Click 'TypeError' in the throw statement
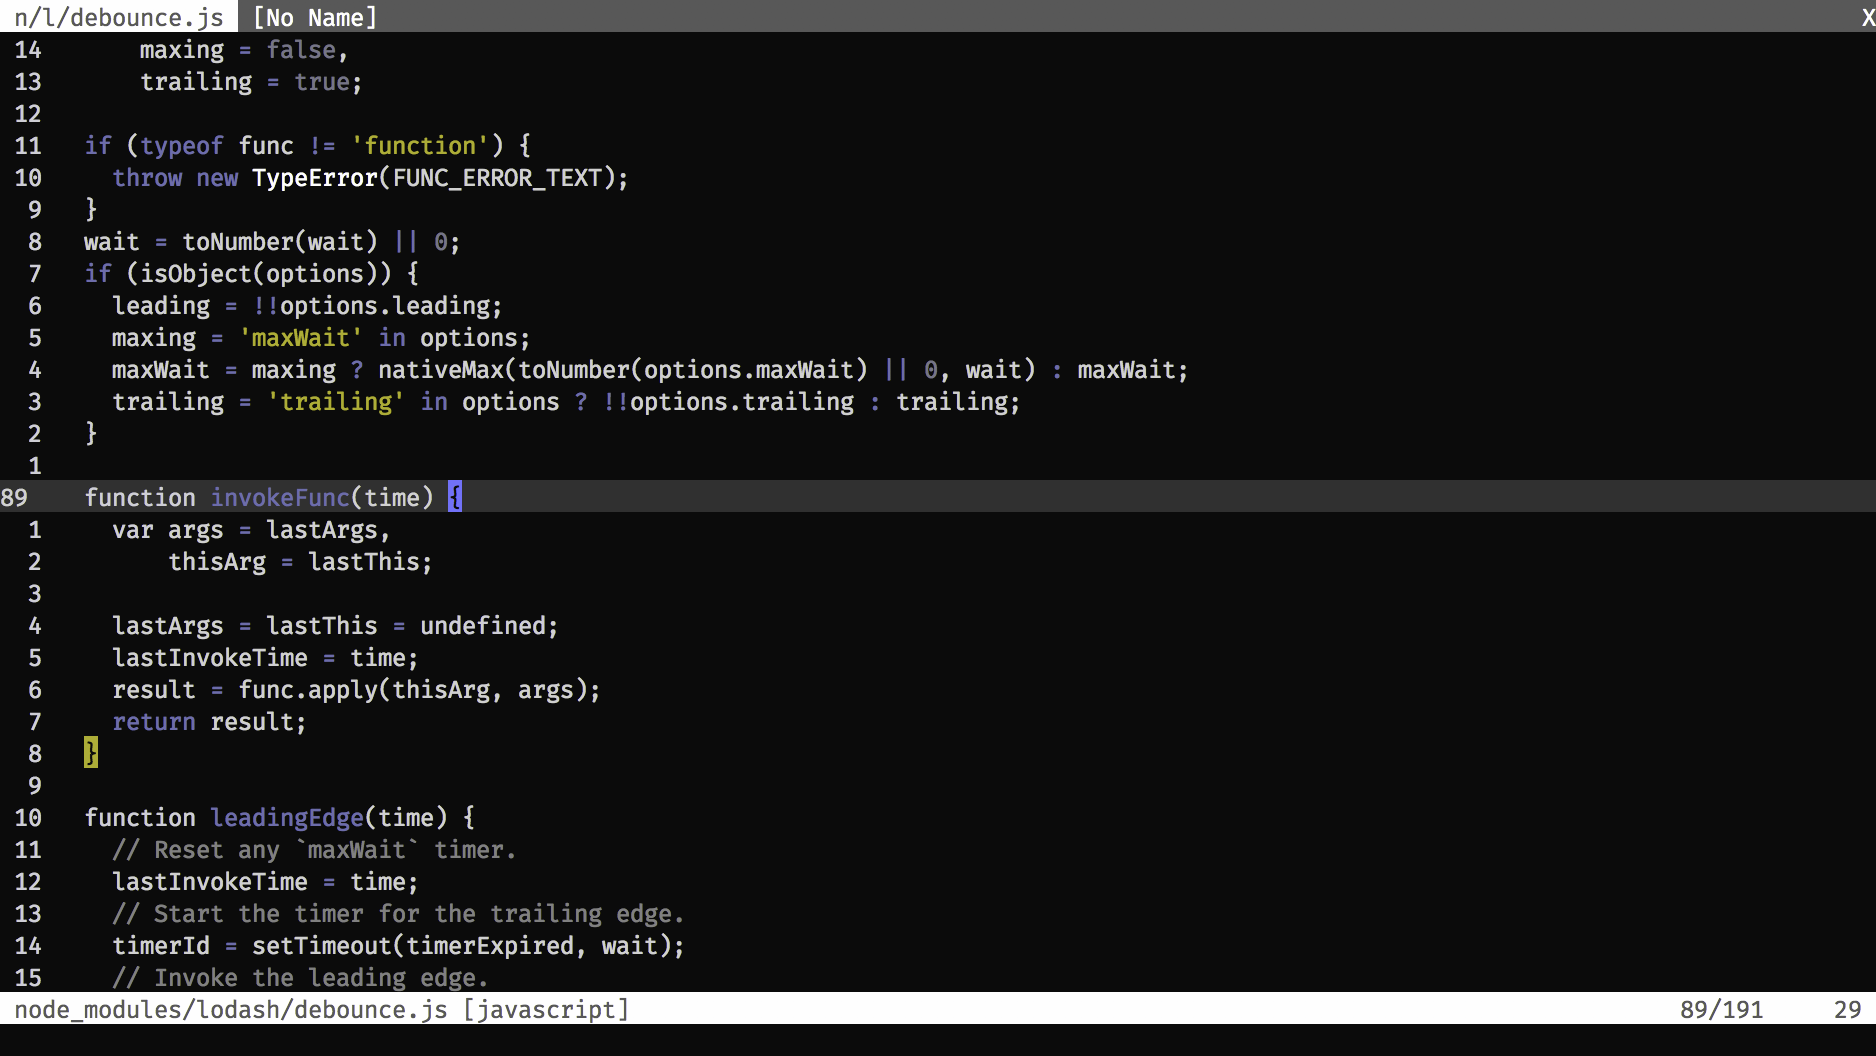 (315, 177)
